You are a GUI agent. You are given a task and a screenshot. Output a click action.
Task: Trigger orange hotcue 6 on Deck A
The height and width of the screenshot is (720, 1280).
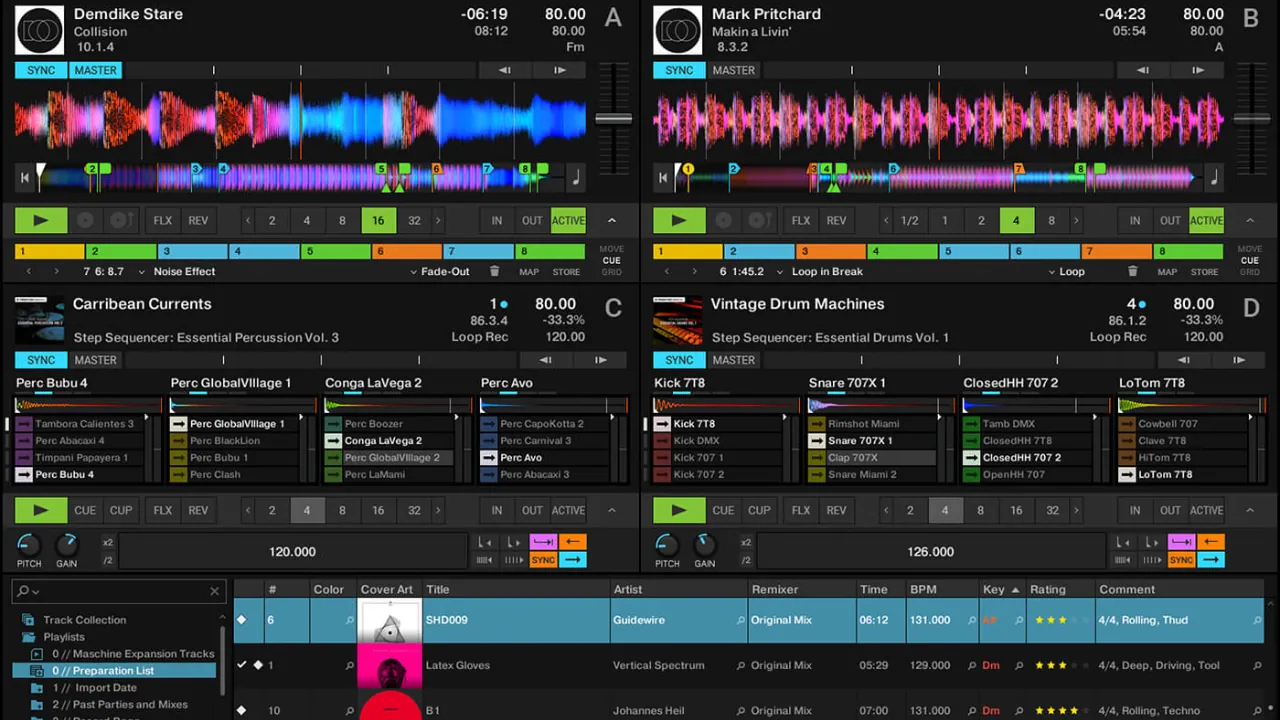coord(407,252)
